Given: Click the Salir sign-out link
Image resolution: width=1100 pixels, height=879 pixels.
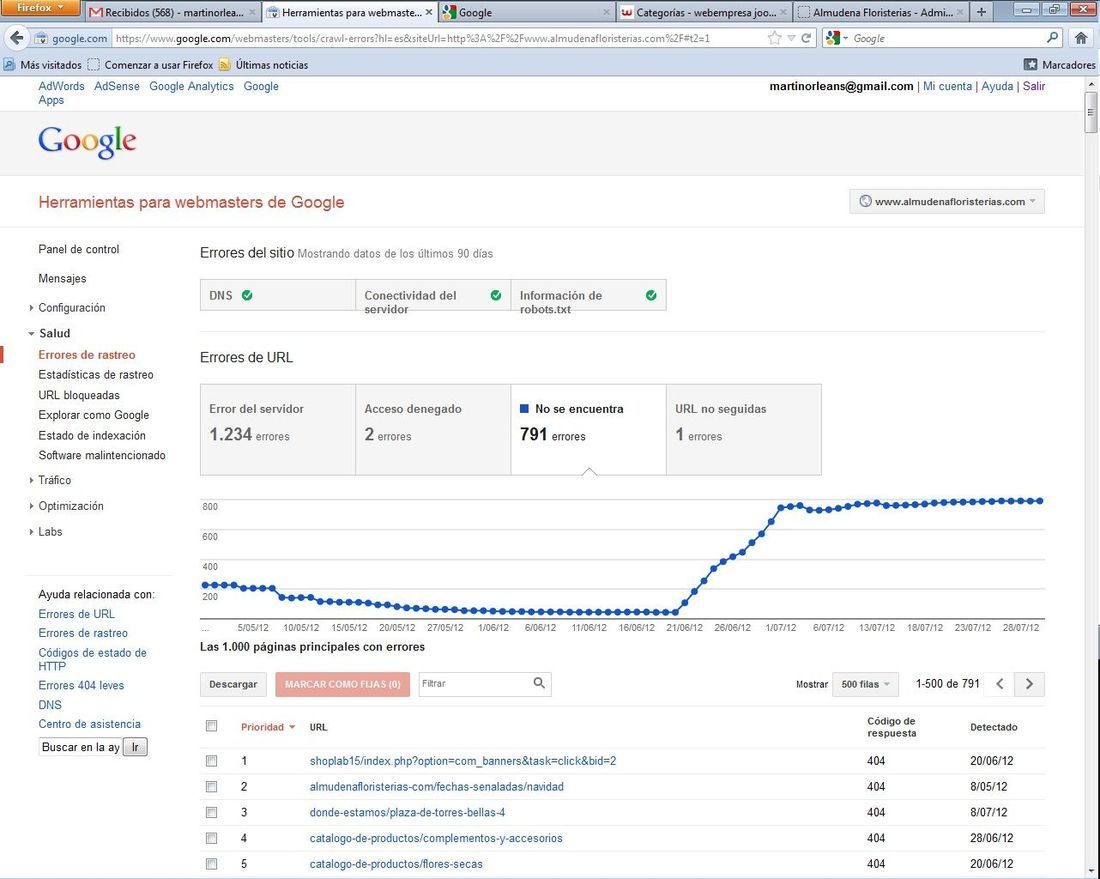Looking at the screenshot, I should click(x=1034, y=86).
